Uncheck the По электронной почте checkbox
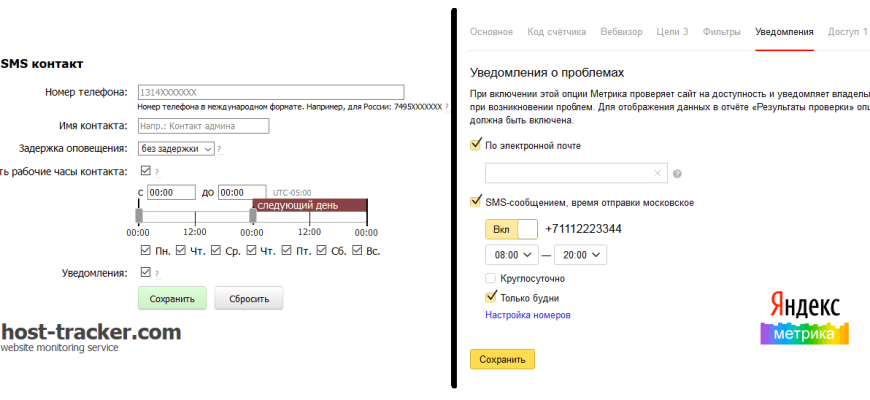The height and width of the screenshot is (400, 870). click(x=476, y=145)
